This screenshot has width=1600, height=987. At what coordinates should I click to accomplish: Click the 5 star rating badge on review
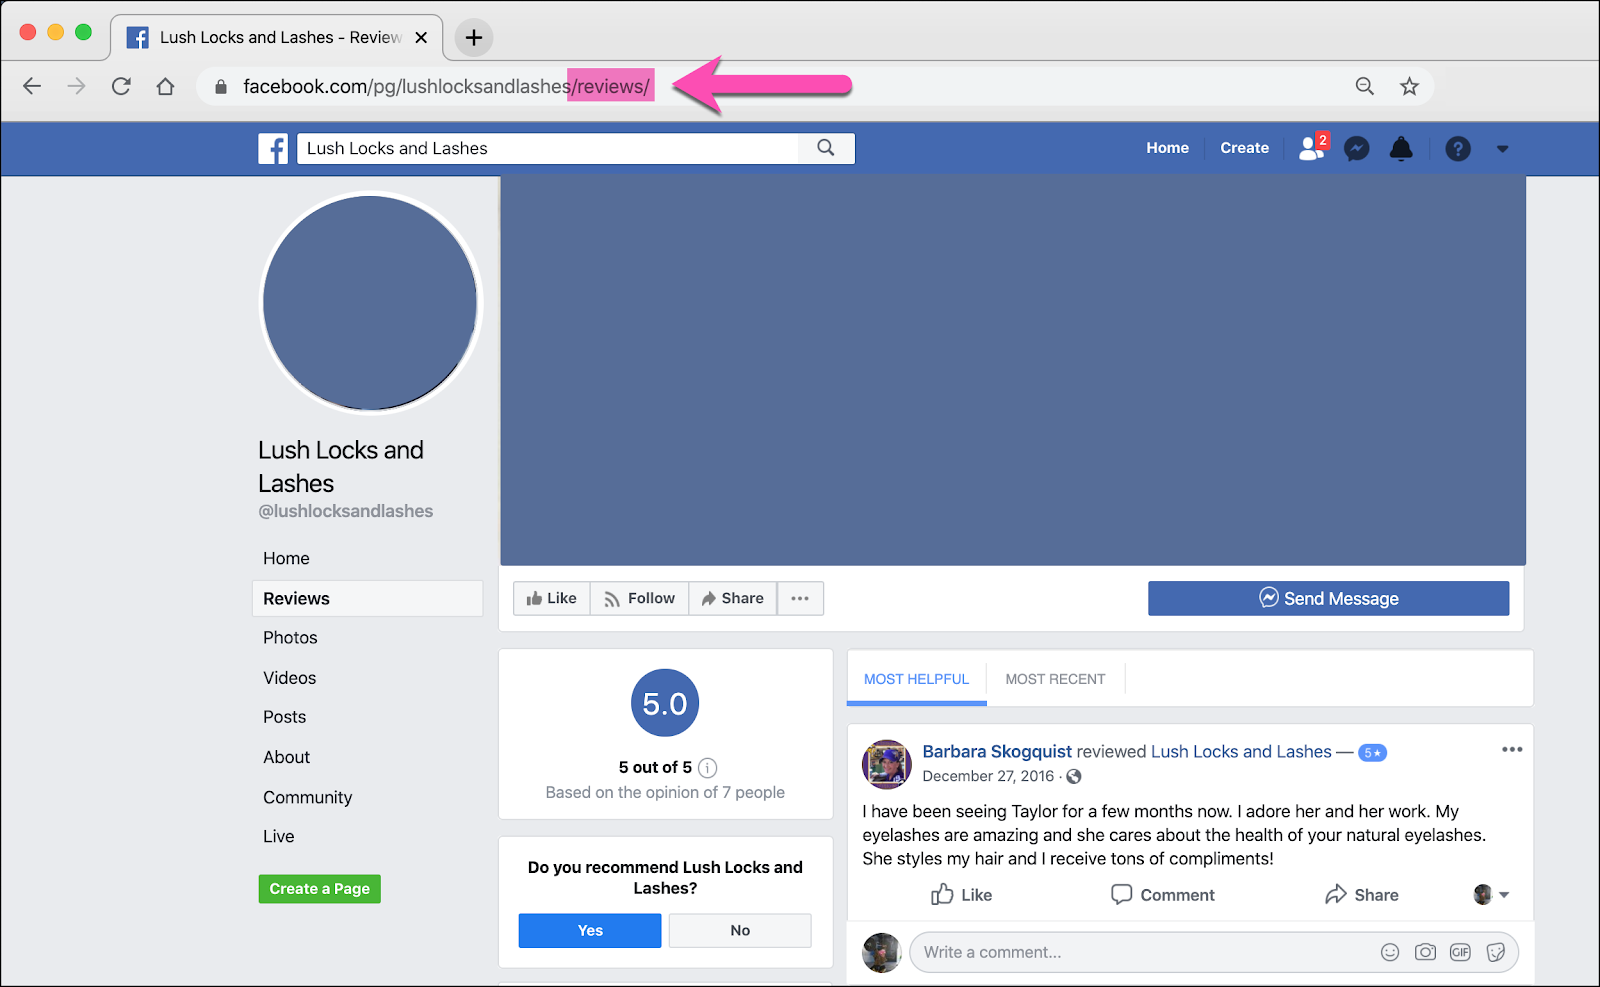click(x=1372, y=753)
